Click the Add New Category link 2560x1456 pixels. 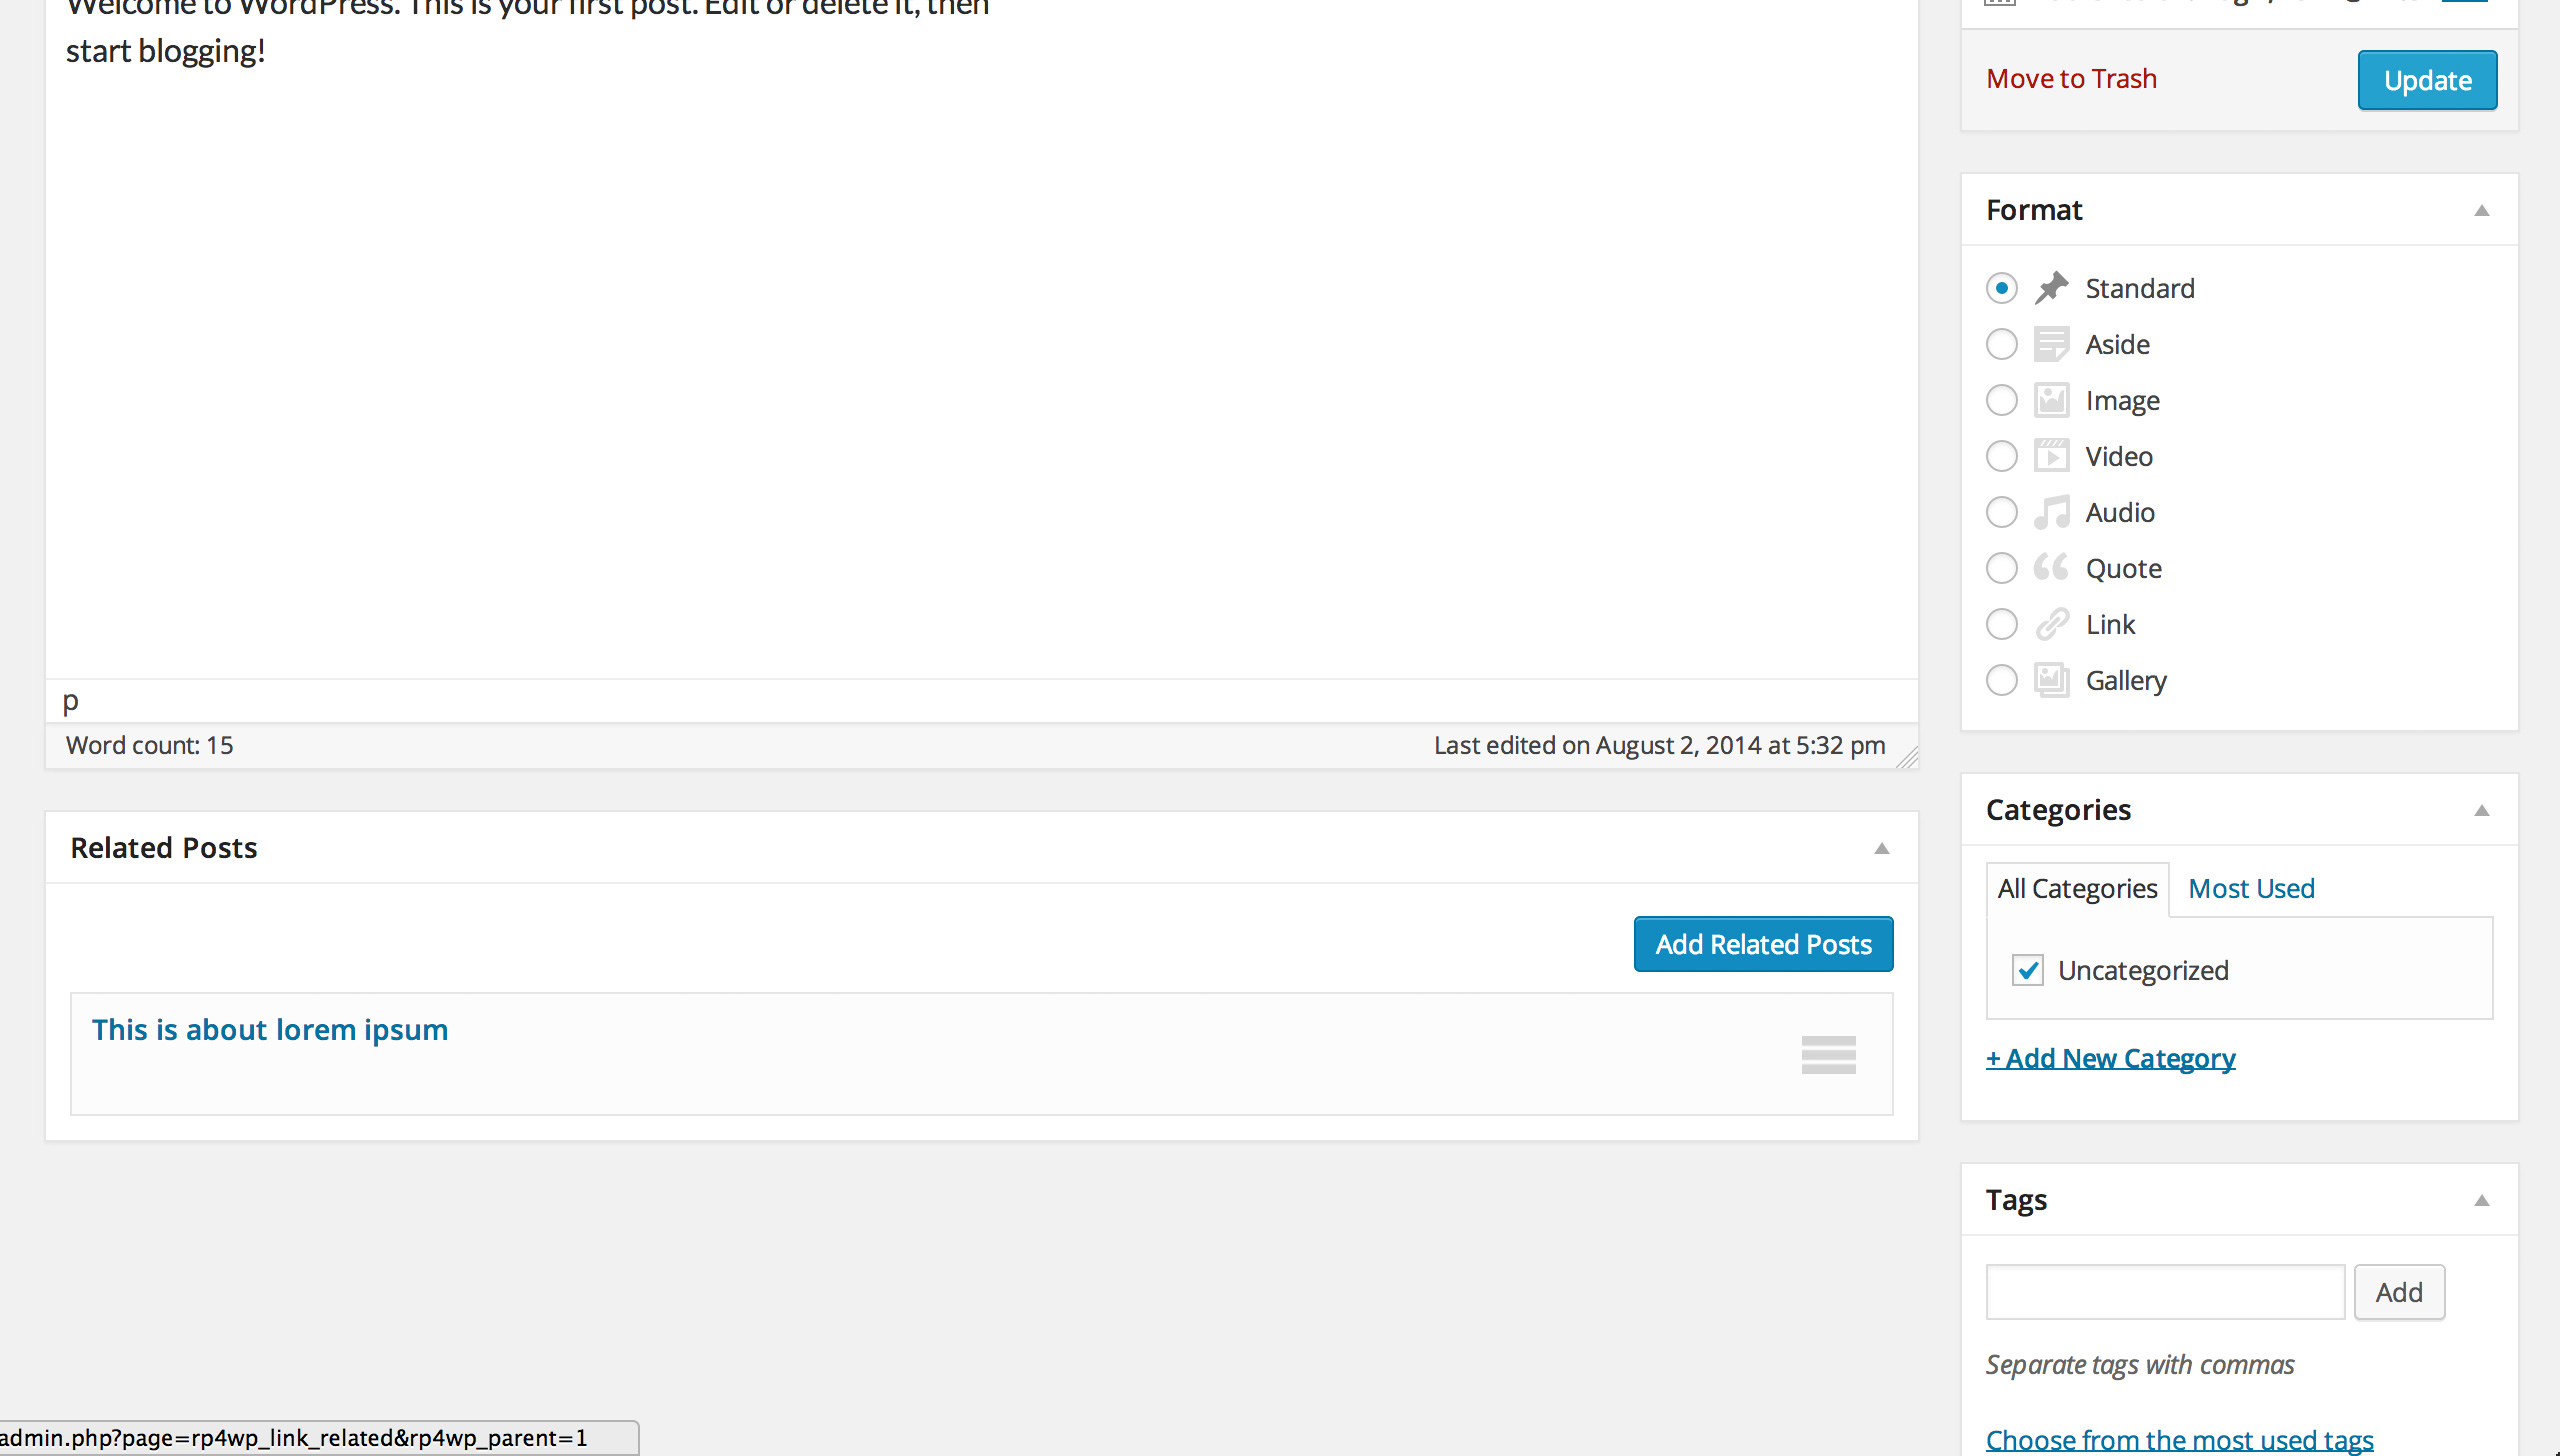(2110, 1057)
